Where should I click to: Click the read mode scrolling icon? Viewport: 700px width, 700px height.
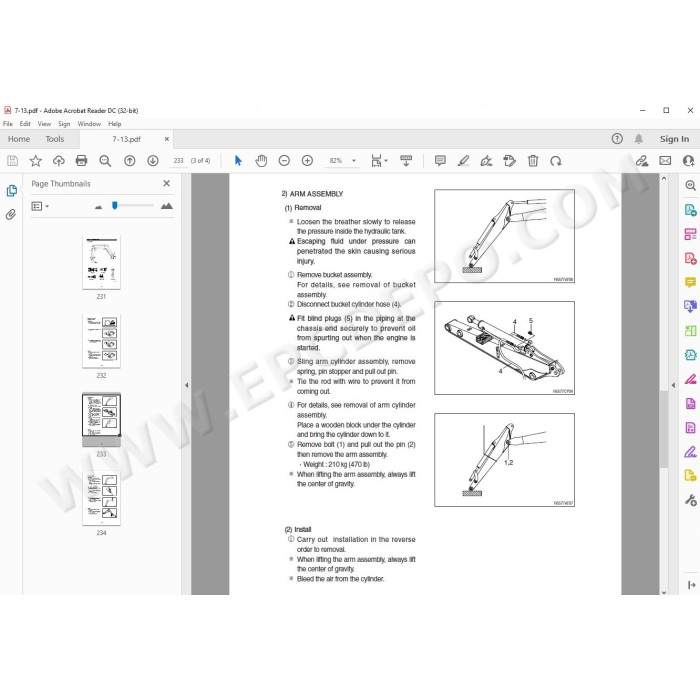[406, 161]
